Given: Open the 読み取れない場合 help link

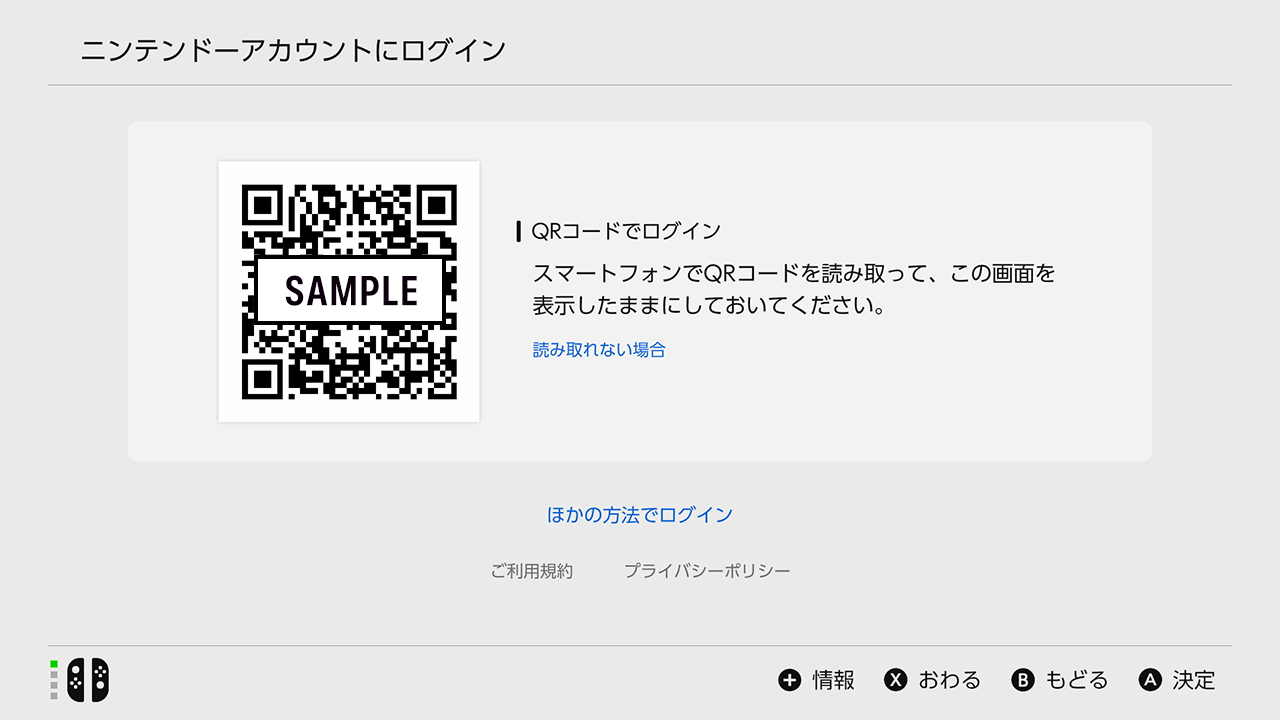Looking at the screenshot, I should pos(599,350).
